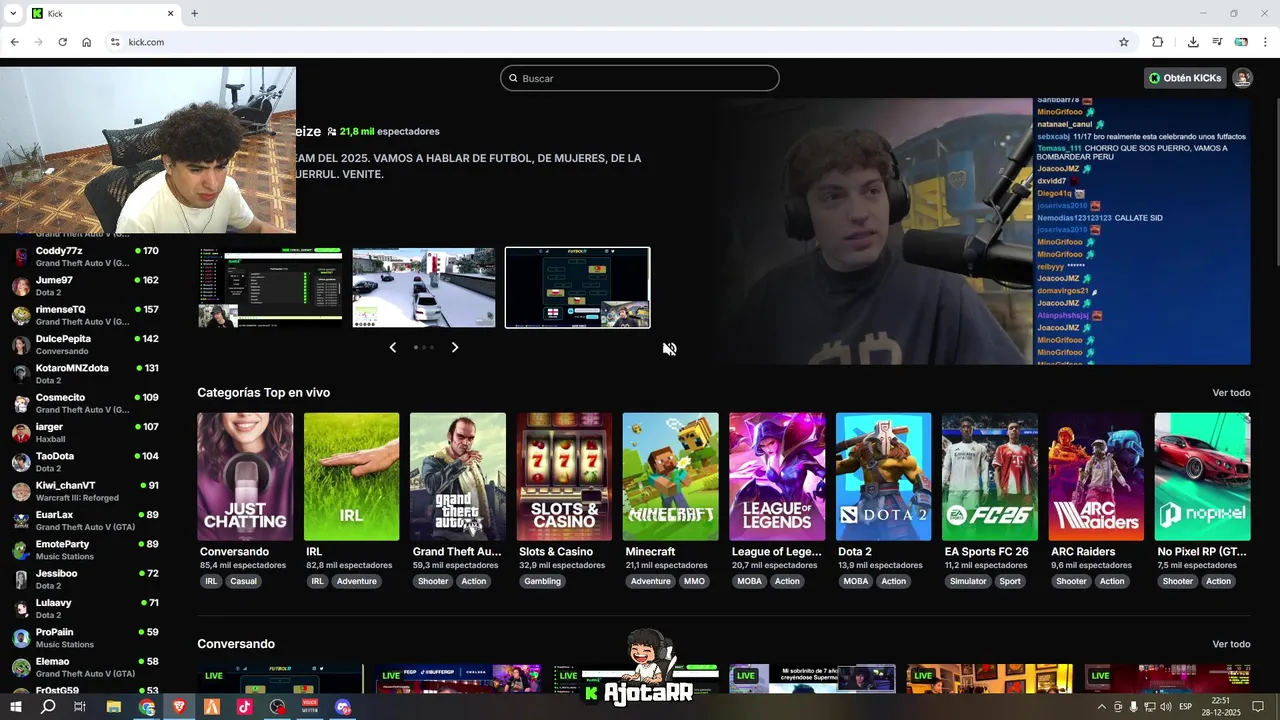This screenshot has height=720, width=1280.
Task: Open the Kick user avatar menu
Action: coord(1242,78)
